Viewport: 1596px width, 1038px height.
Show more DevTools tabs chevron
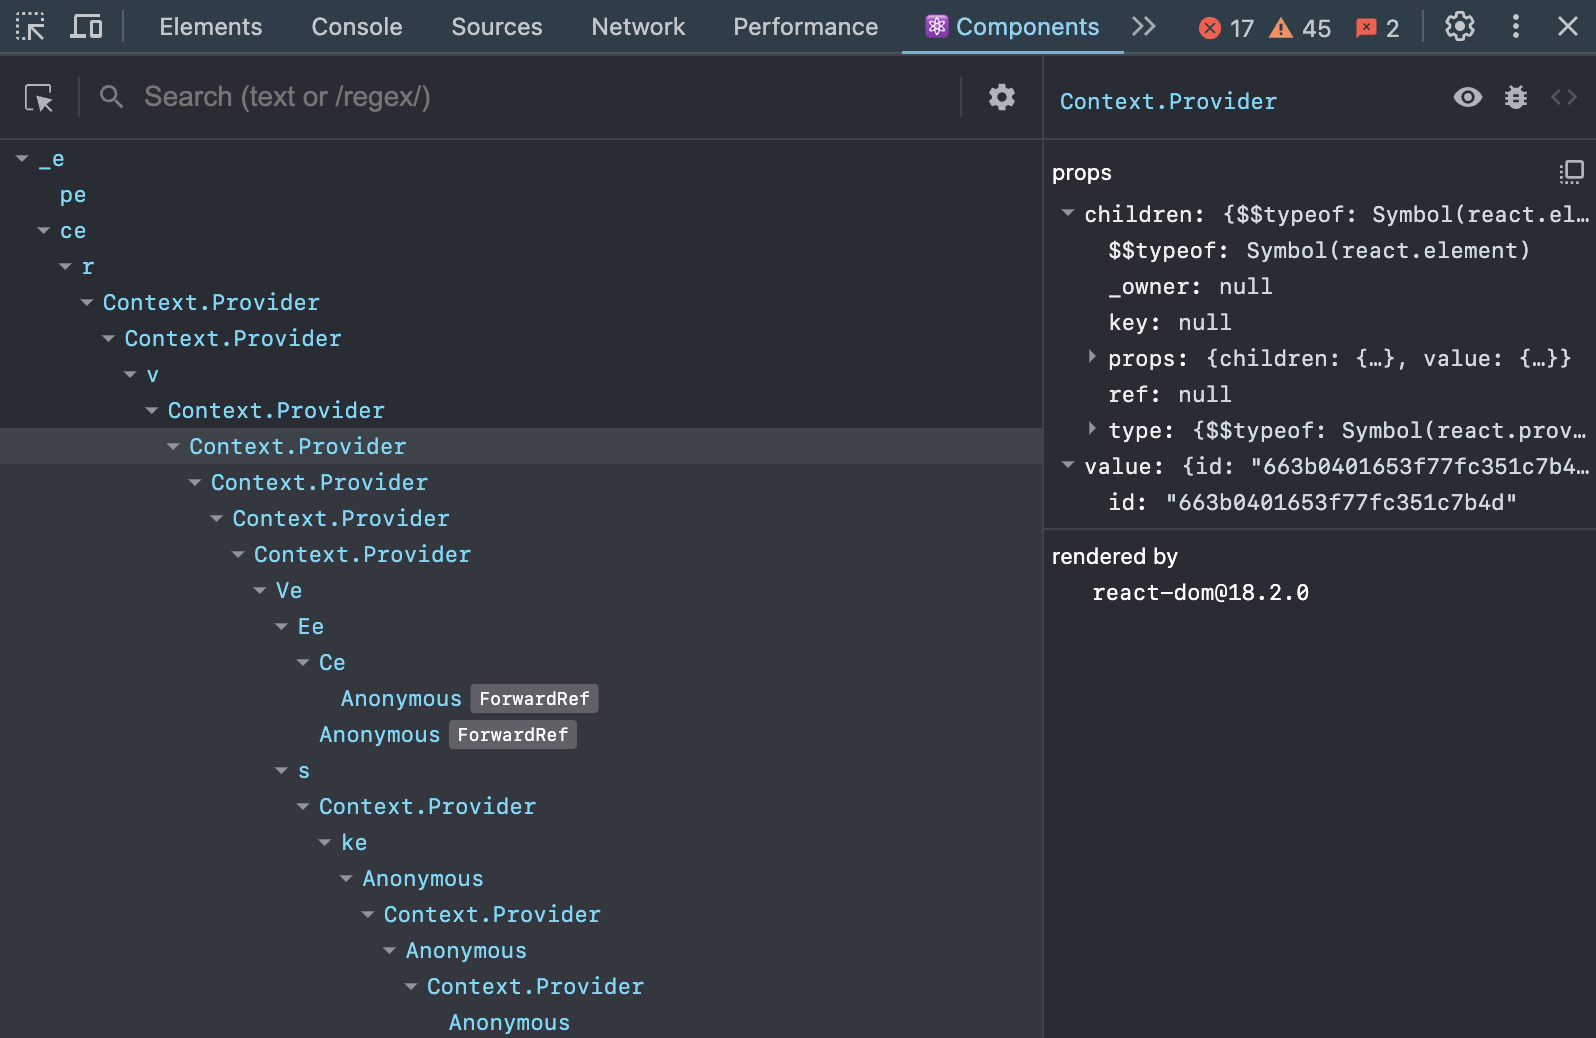tap(1144, 26)
